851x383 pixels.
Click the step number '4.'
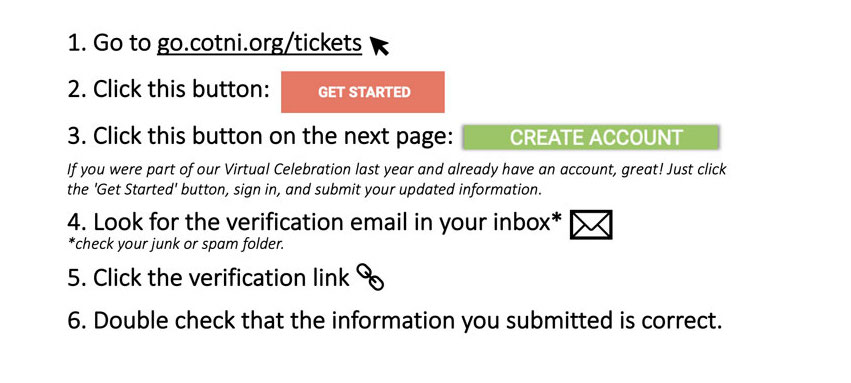click(x=78, y=223)
